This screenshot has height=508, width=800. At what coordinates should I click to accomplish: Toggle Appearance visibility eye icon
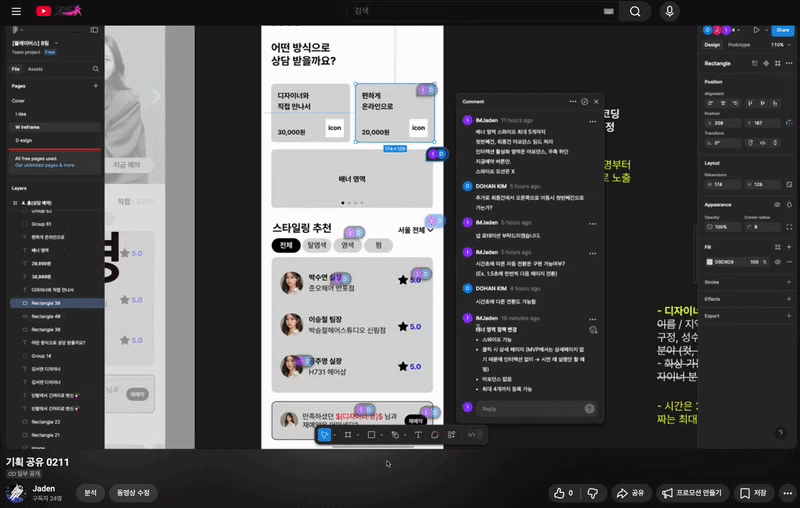point(777,205)
